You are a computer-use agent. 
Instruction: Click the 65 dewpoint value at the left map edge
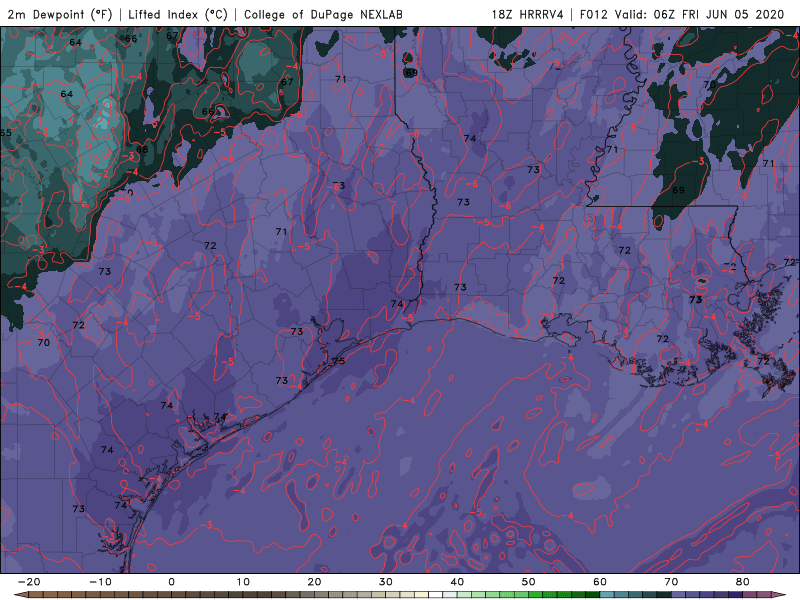[5, 133]
